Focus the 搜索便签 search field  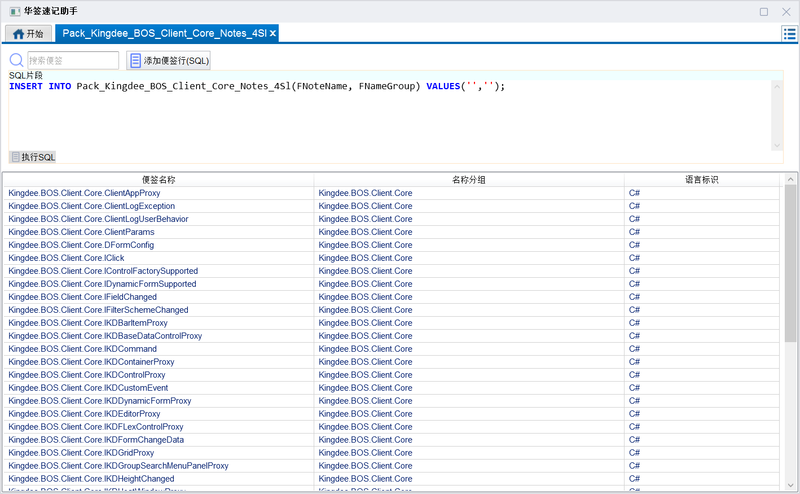point(73,60)
